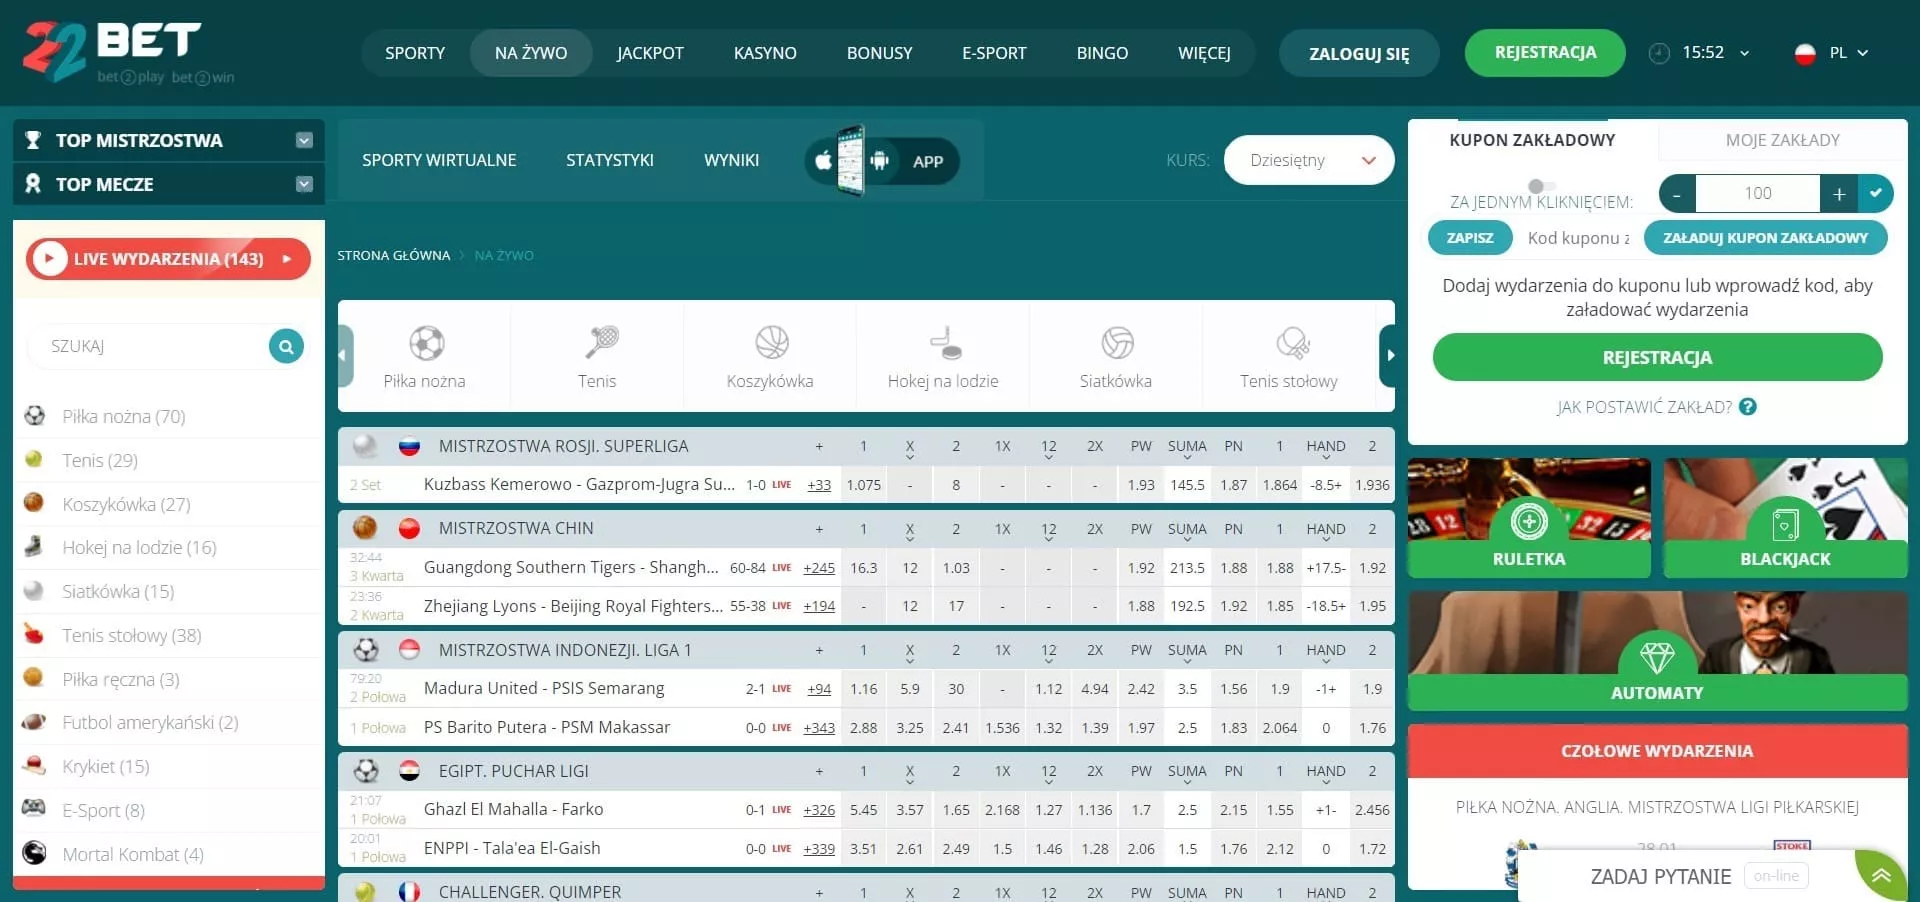Click the ZALOGUJ SIĘ button
1920x902 pixels.
tap(1358, 54)
